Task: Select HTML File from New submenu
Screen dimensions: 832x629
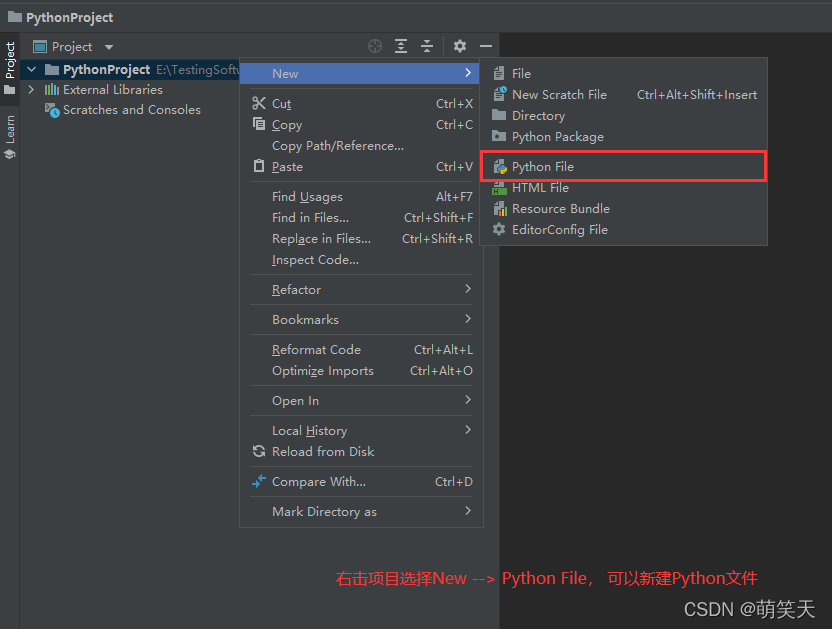Action: point(540,188)
